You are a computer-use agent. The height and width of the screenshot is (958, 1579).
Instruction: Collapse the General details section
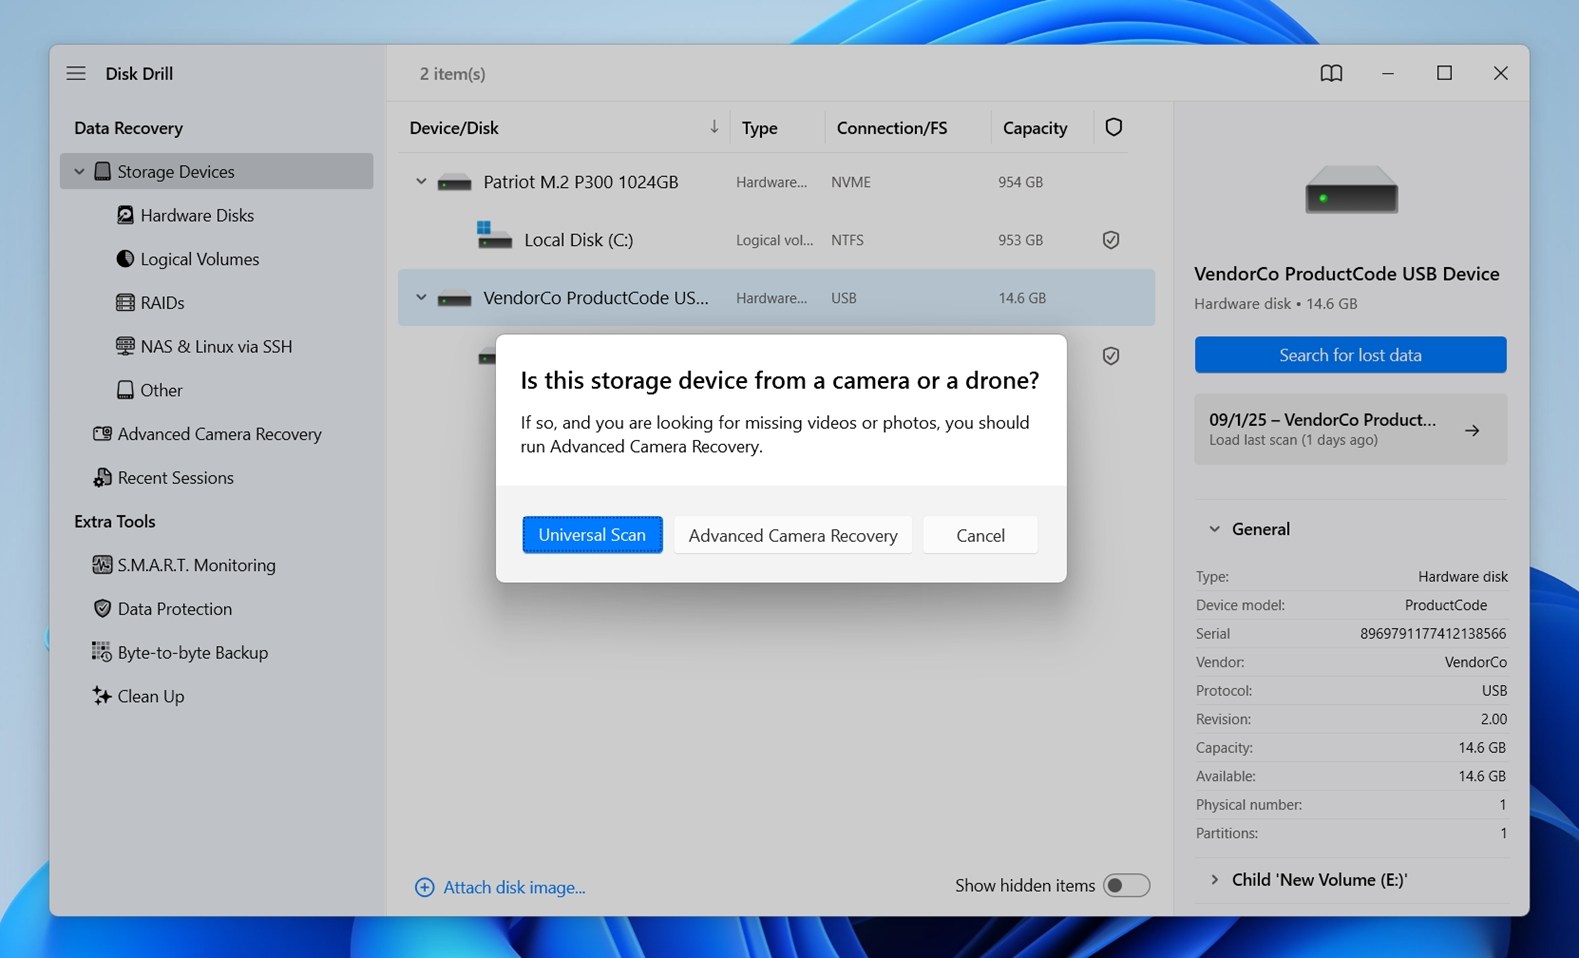[1214, 529]
